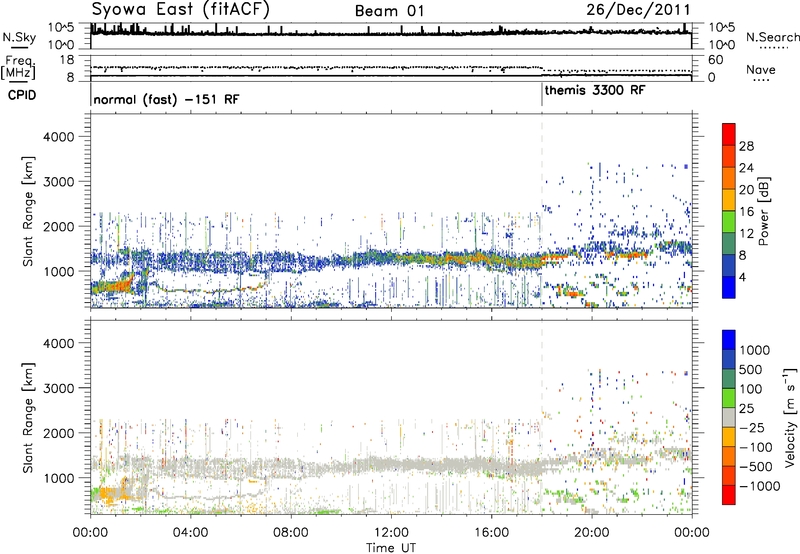Click the 'N.Search' legend label
The height and width of the screenshot is (554, 800).
[x=772, y=37]
